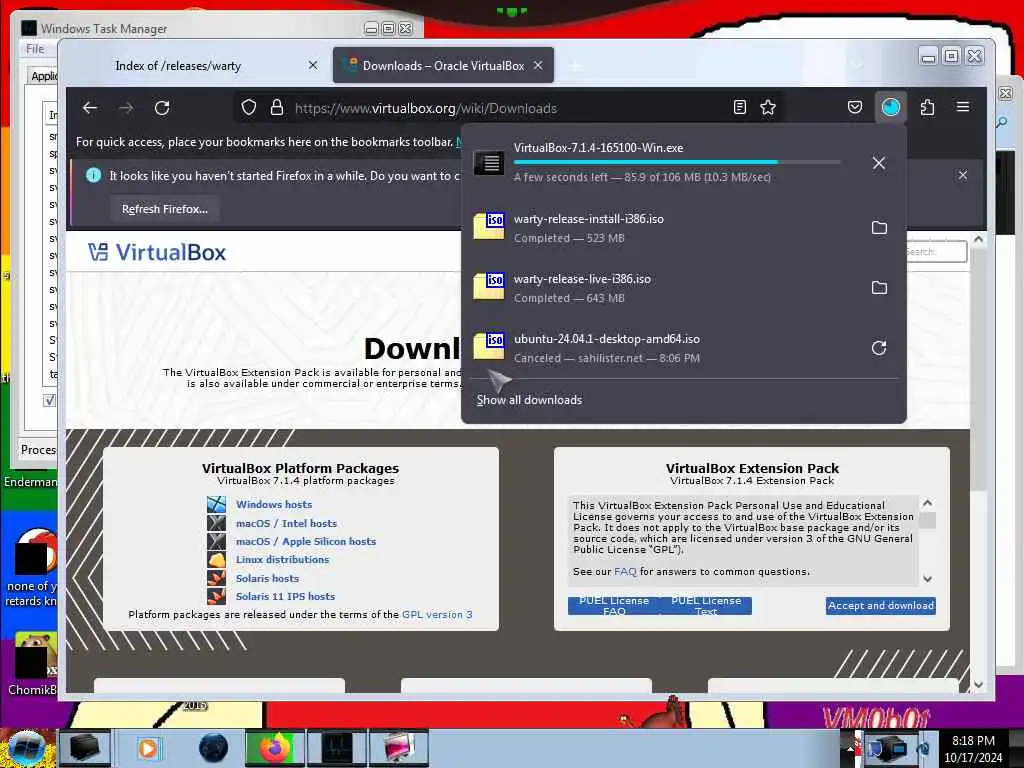Open tracking protection shield icon
The height and width of the screenshot is (768, 1024).
249,108
